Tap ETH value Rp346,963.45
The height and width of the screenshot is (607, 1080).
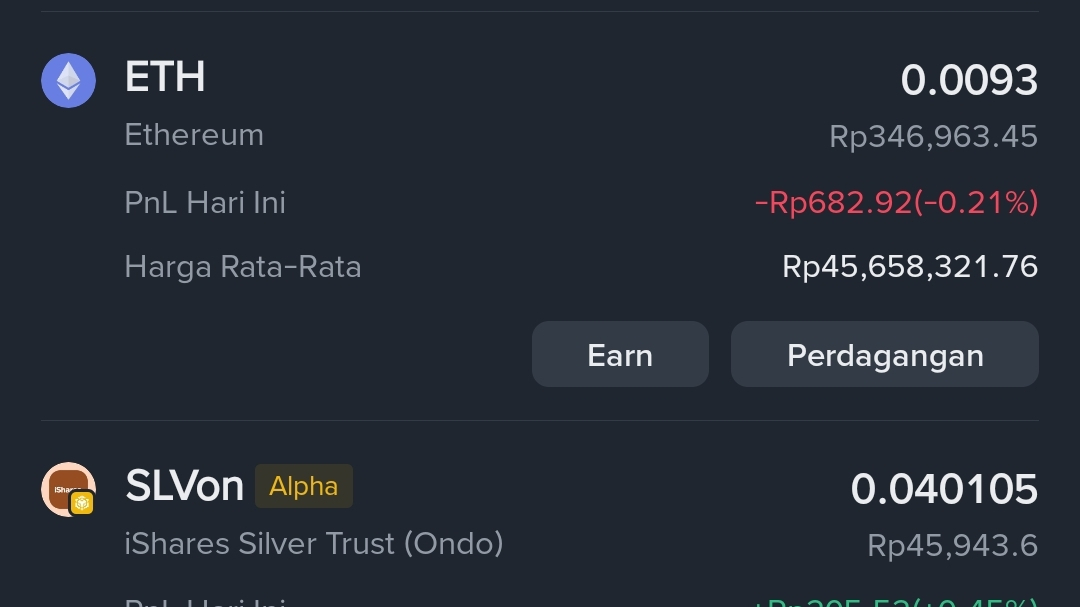click(933, 137)
